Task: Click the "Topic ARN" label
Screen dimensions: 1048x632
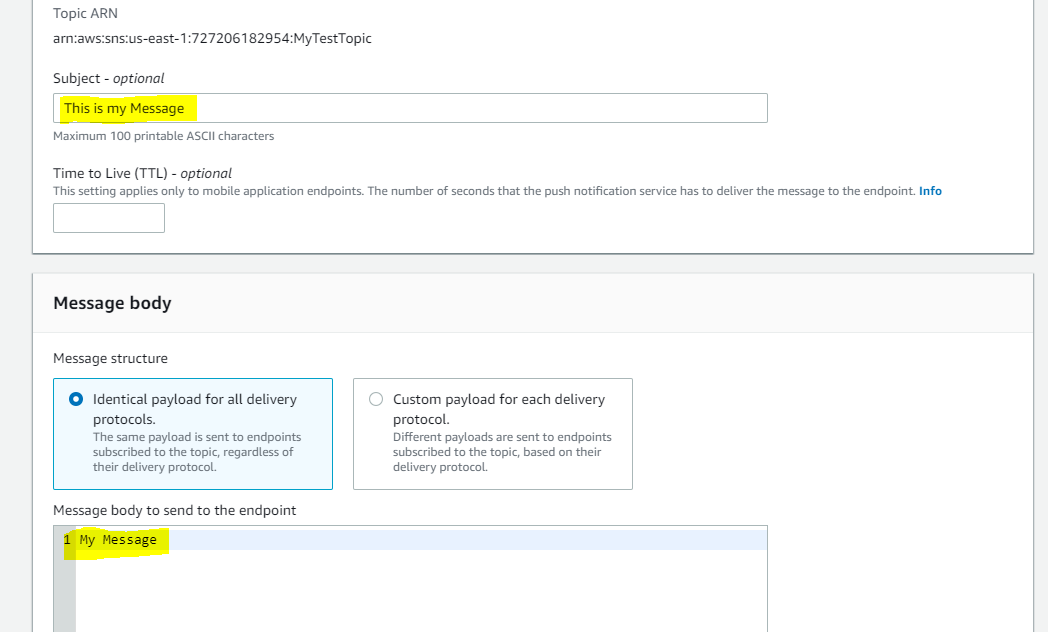Action: click(83, 15)
